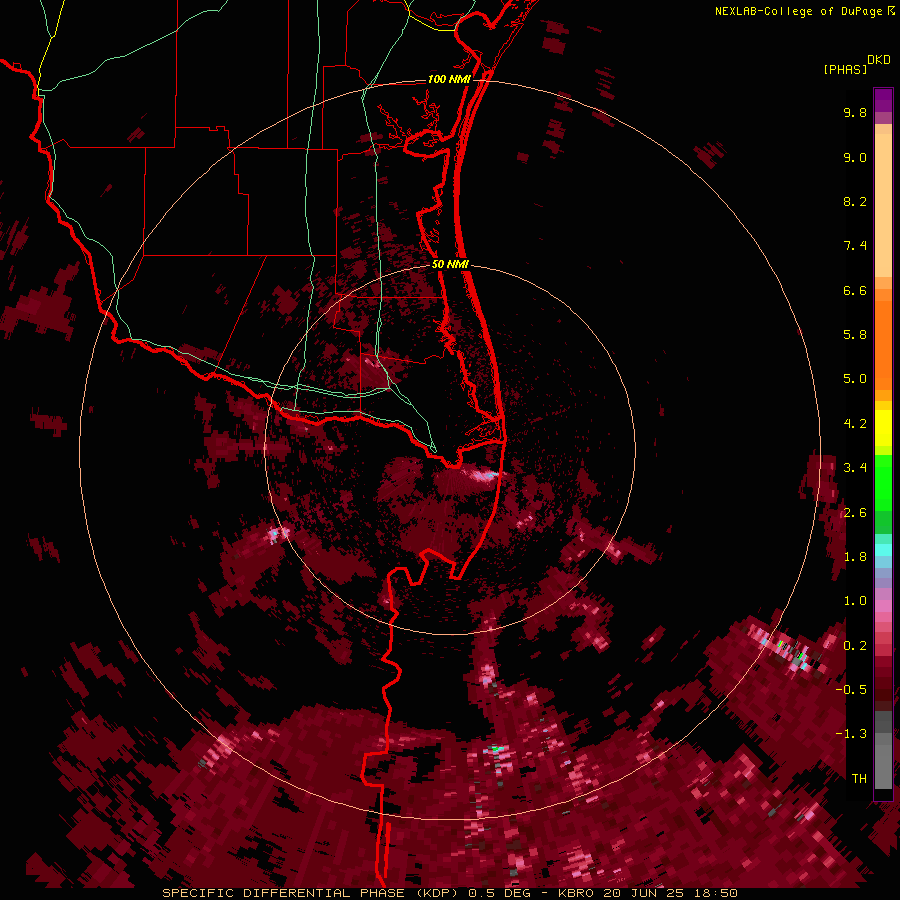Click the 5.0 value on the color scale
Screen dimensions: 900x900
855,379
